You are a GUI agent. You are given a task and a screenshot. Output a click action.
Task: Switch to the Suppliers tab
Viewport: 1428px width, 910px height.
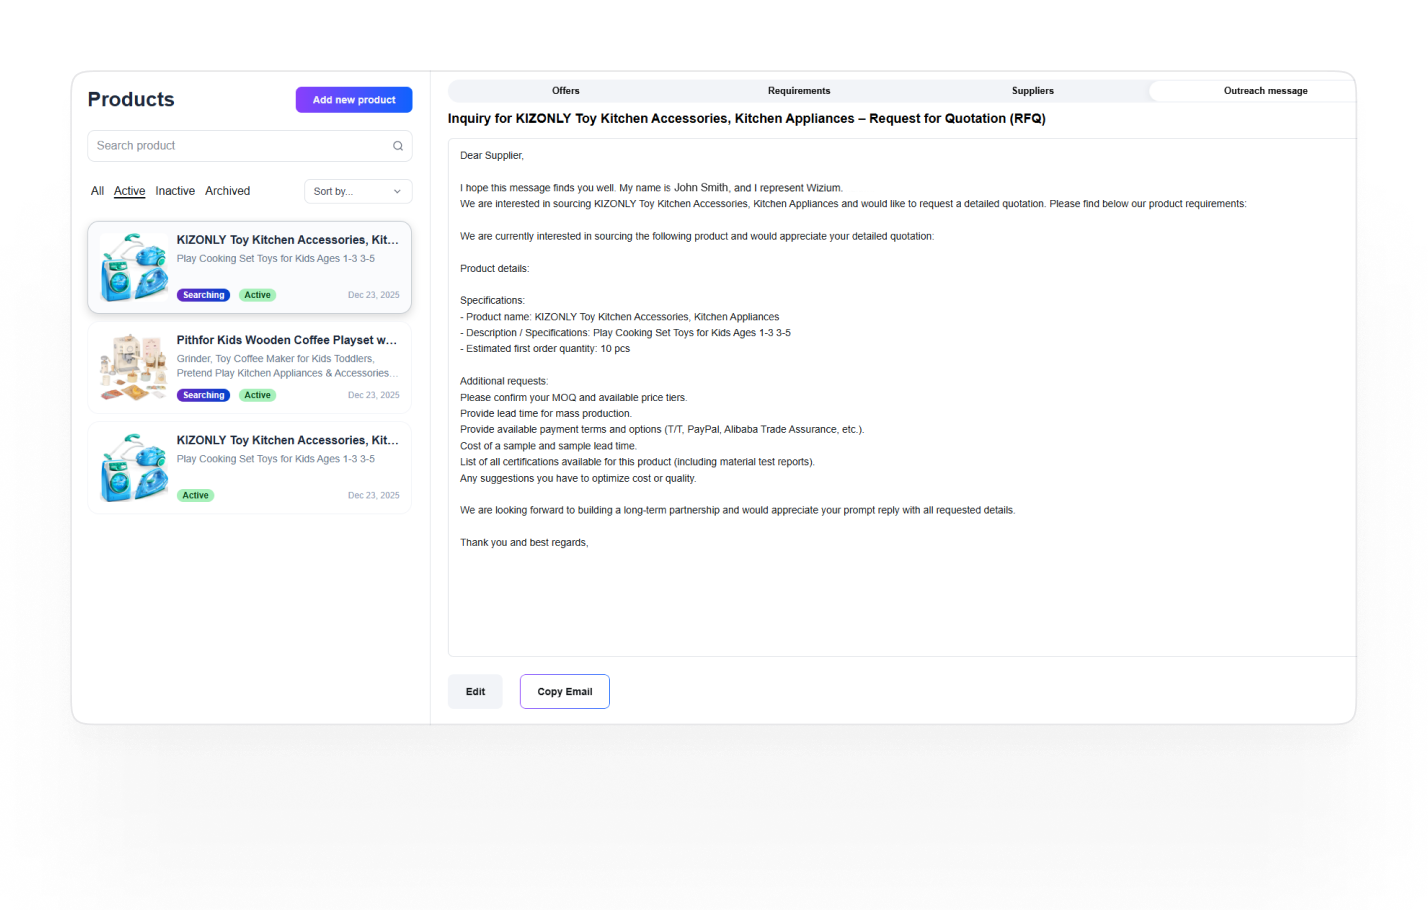pyautogui.click(x=1032, y=91)
